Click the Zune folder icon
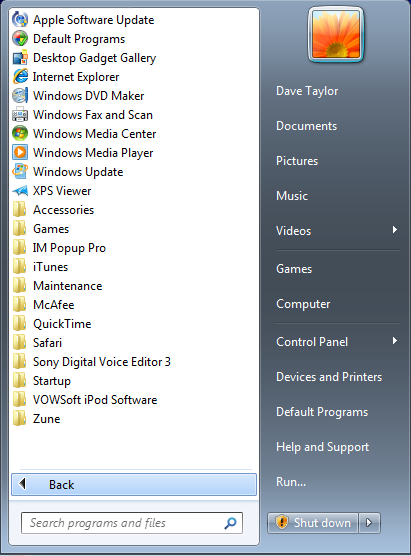This screenshot has height=556, width=411. [x=20, y=418]
